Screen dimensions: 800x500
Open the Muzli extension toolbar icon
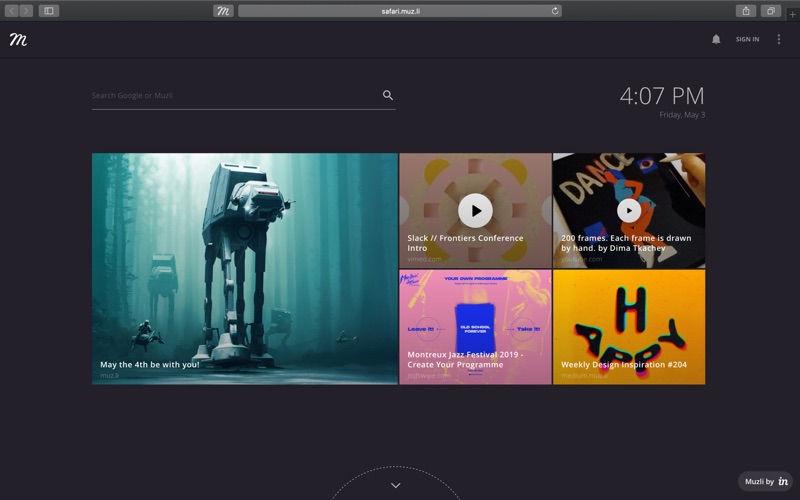click(x=223, y=11)
